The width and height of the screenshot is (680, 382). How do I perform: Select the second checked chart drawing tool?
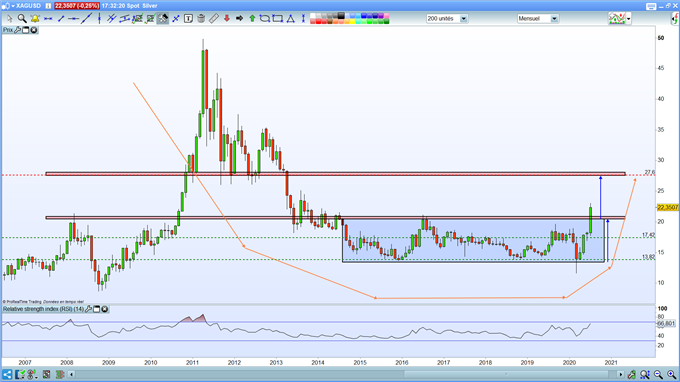point(150,19)
